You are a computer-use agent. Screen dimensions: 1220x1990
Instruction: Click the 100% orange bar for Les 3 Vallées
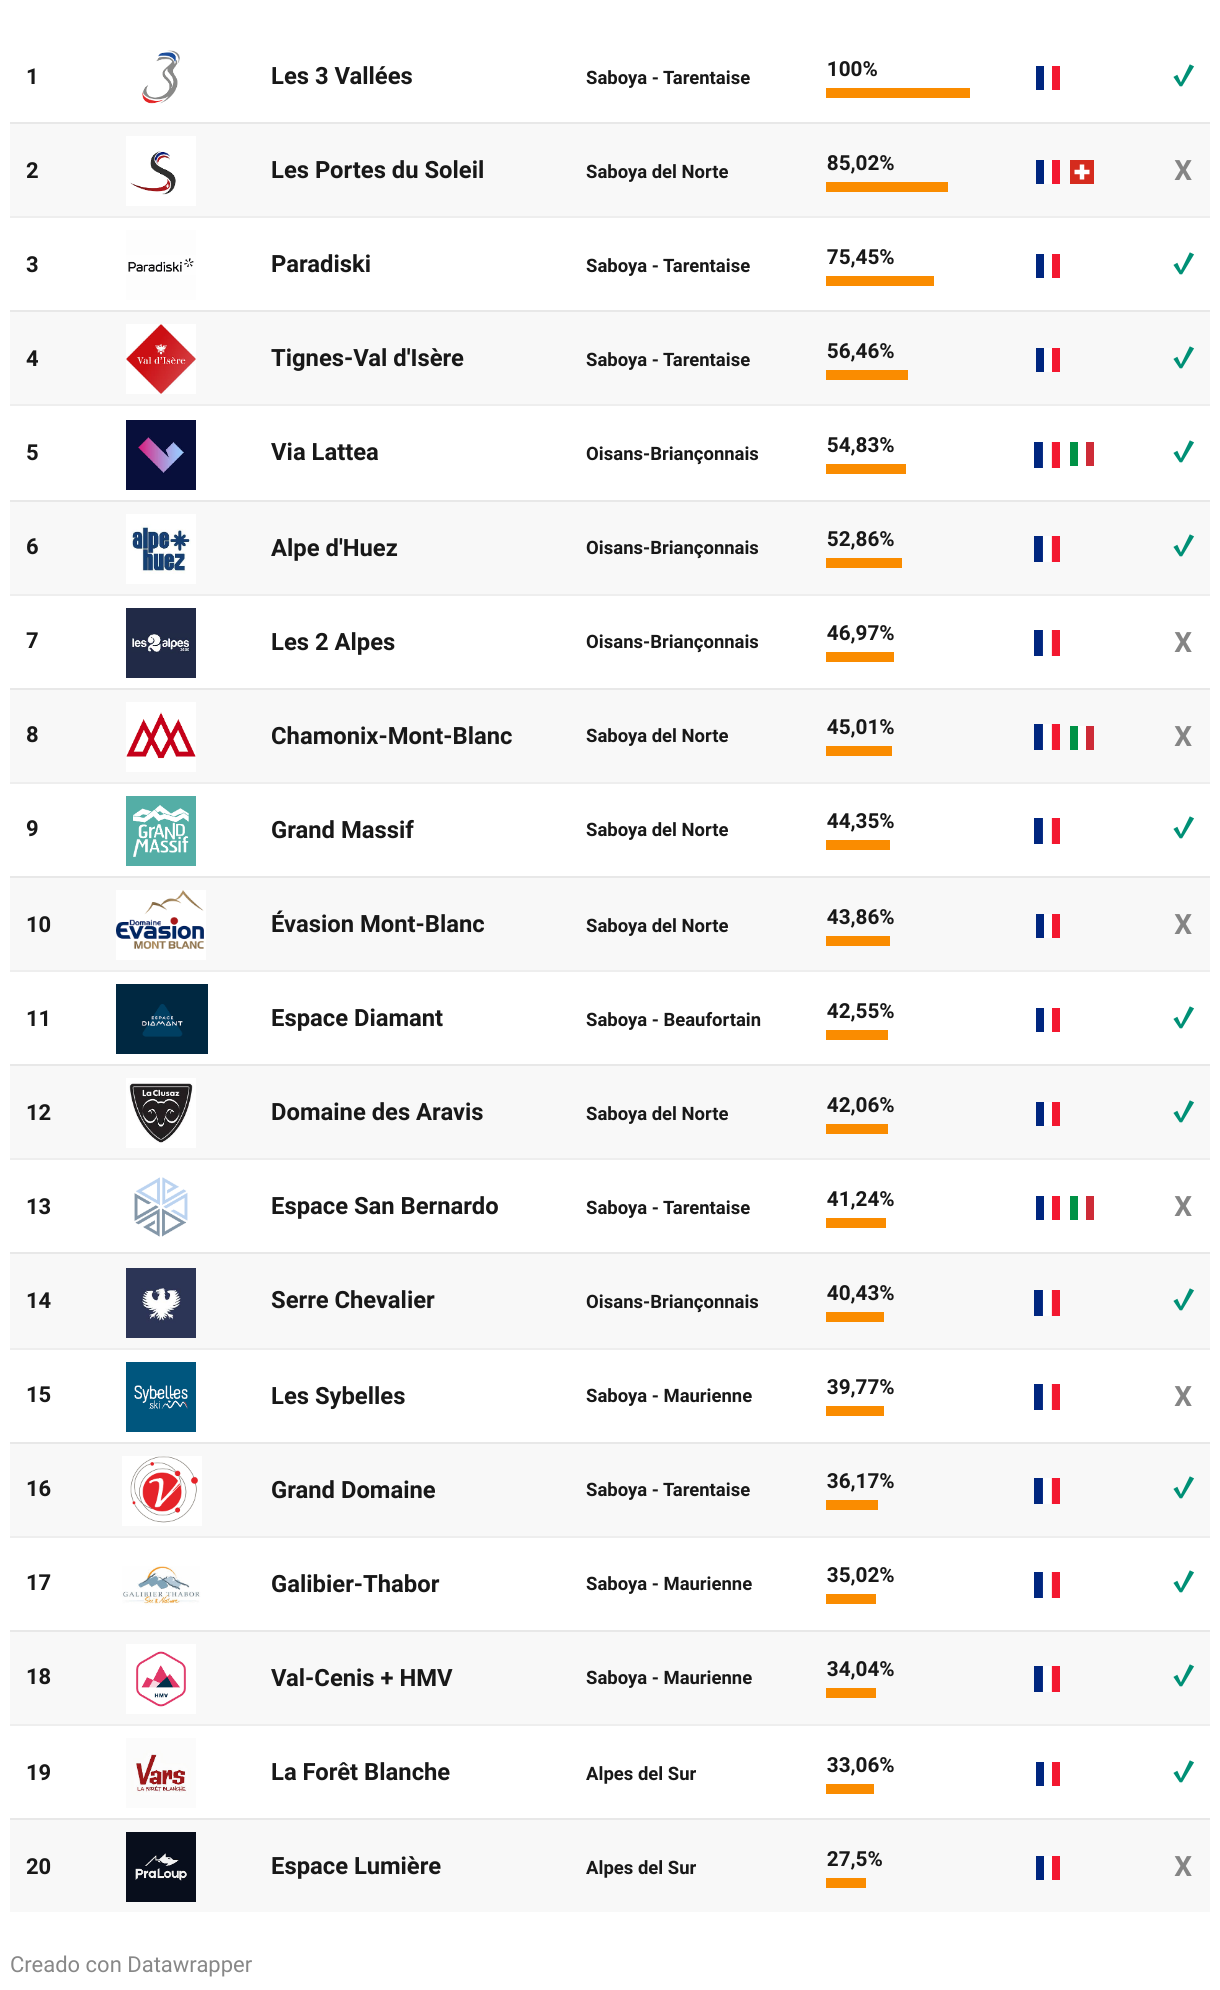point(898,93)
